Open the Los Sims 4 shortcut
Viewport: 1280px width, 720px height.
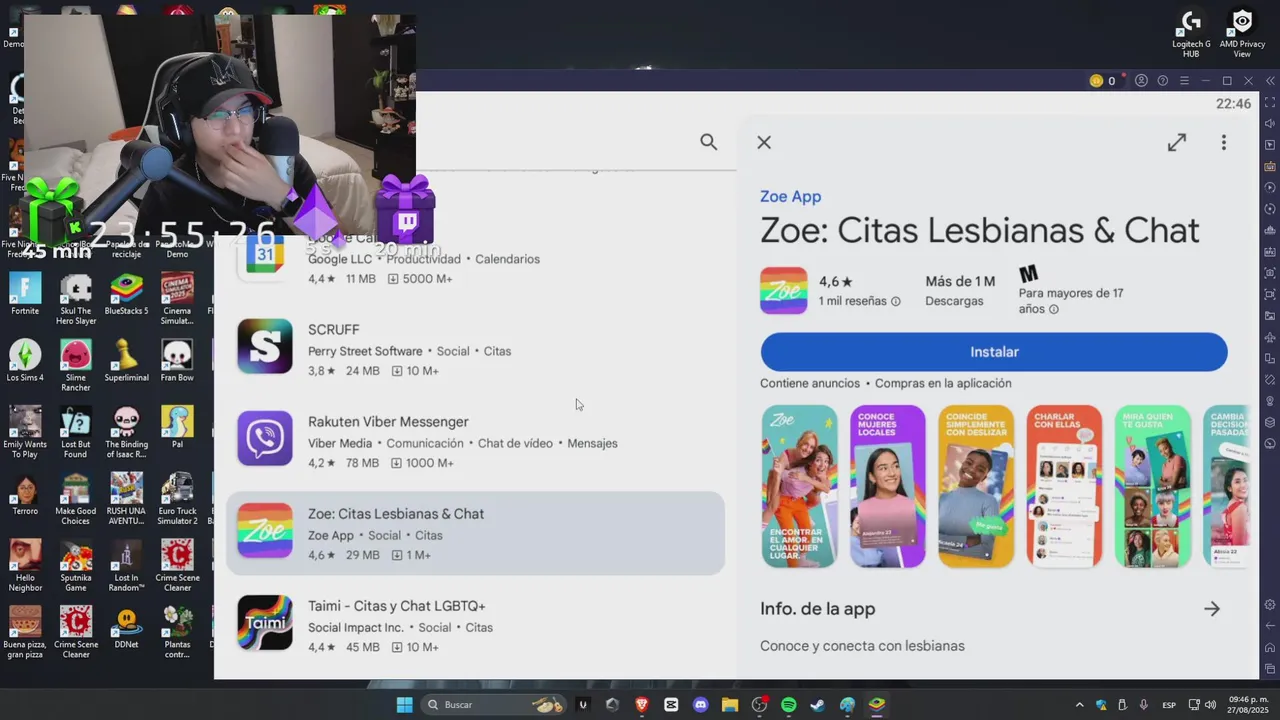(25, 361)
